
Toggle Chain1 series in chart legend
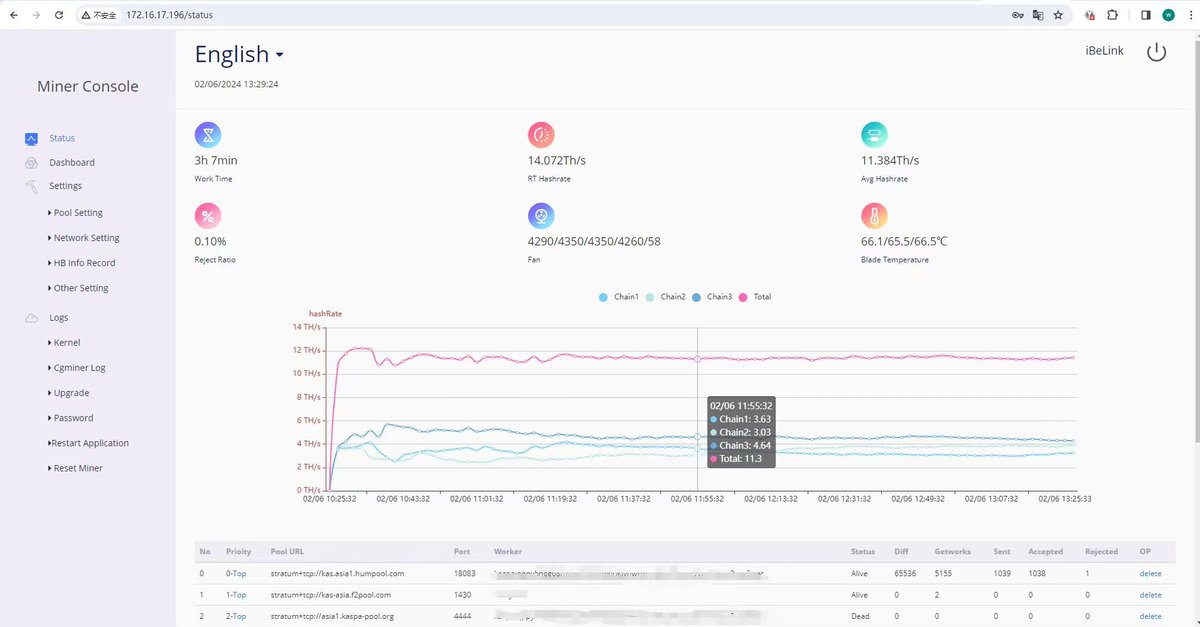tap(618, 297)
